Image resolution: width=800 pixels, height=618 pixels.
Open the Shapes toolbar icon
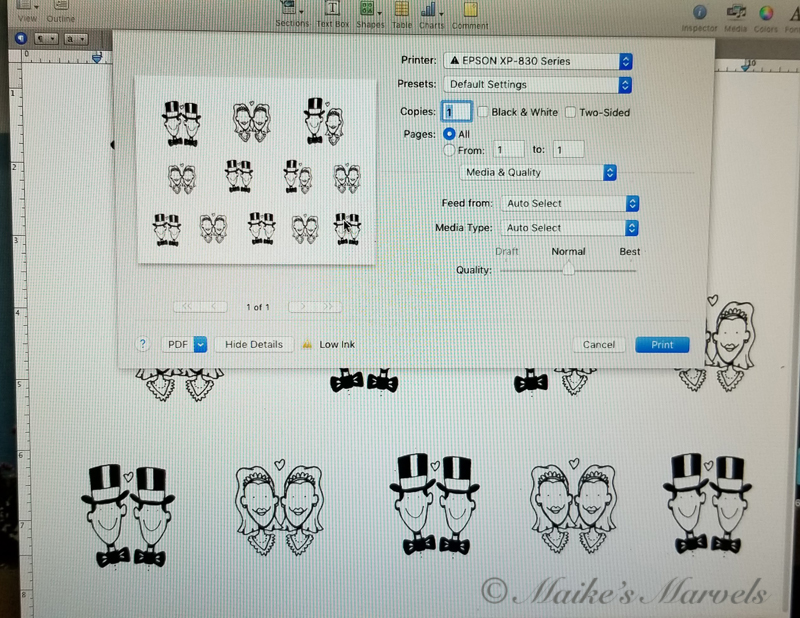[371, 12]
